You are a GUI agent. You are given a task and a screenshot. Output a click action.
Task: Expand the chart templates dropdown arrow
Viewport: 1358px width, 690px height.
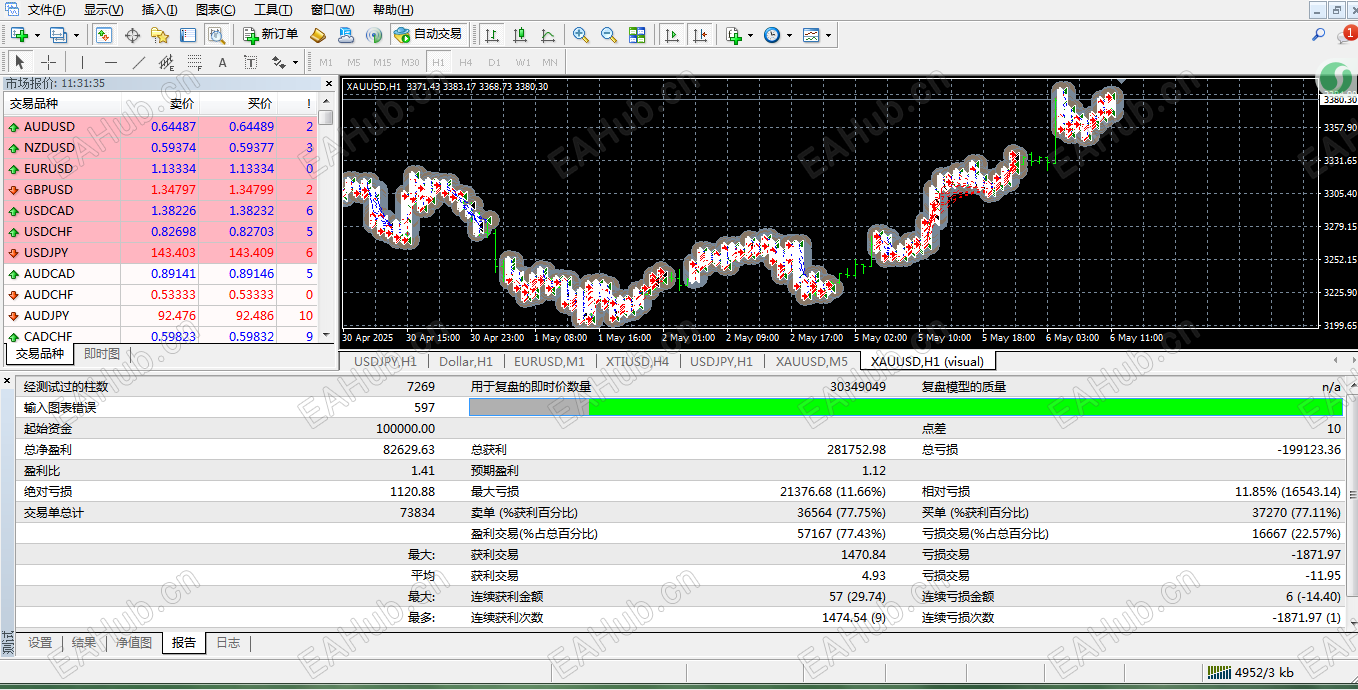coord(828,35)
